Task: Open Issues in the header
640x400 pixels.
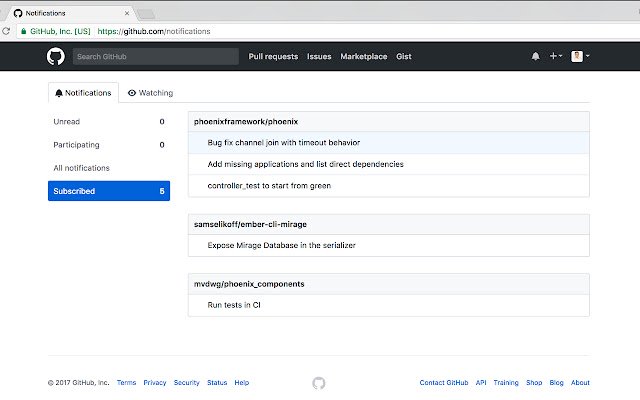Action: [319, 56]
